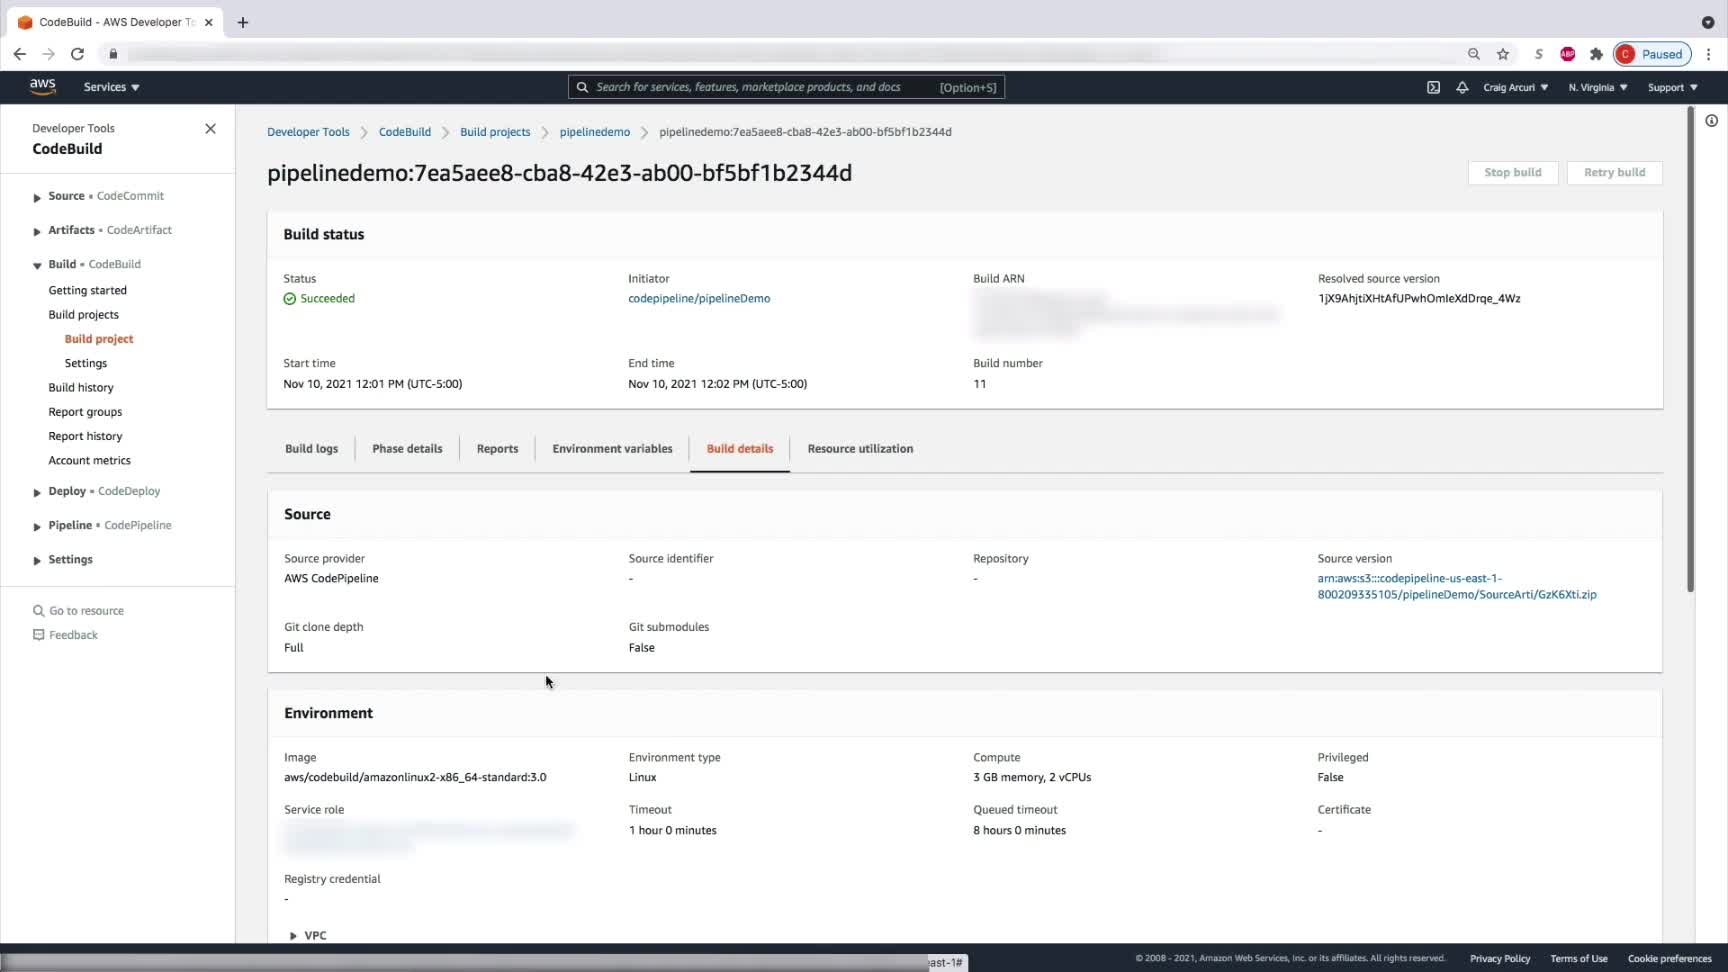
Task: Open the Terms of Use footer link
Action: [x=1579, y=959]
